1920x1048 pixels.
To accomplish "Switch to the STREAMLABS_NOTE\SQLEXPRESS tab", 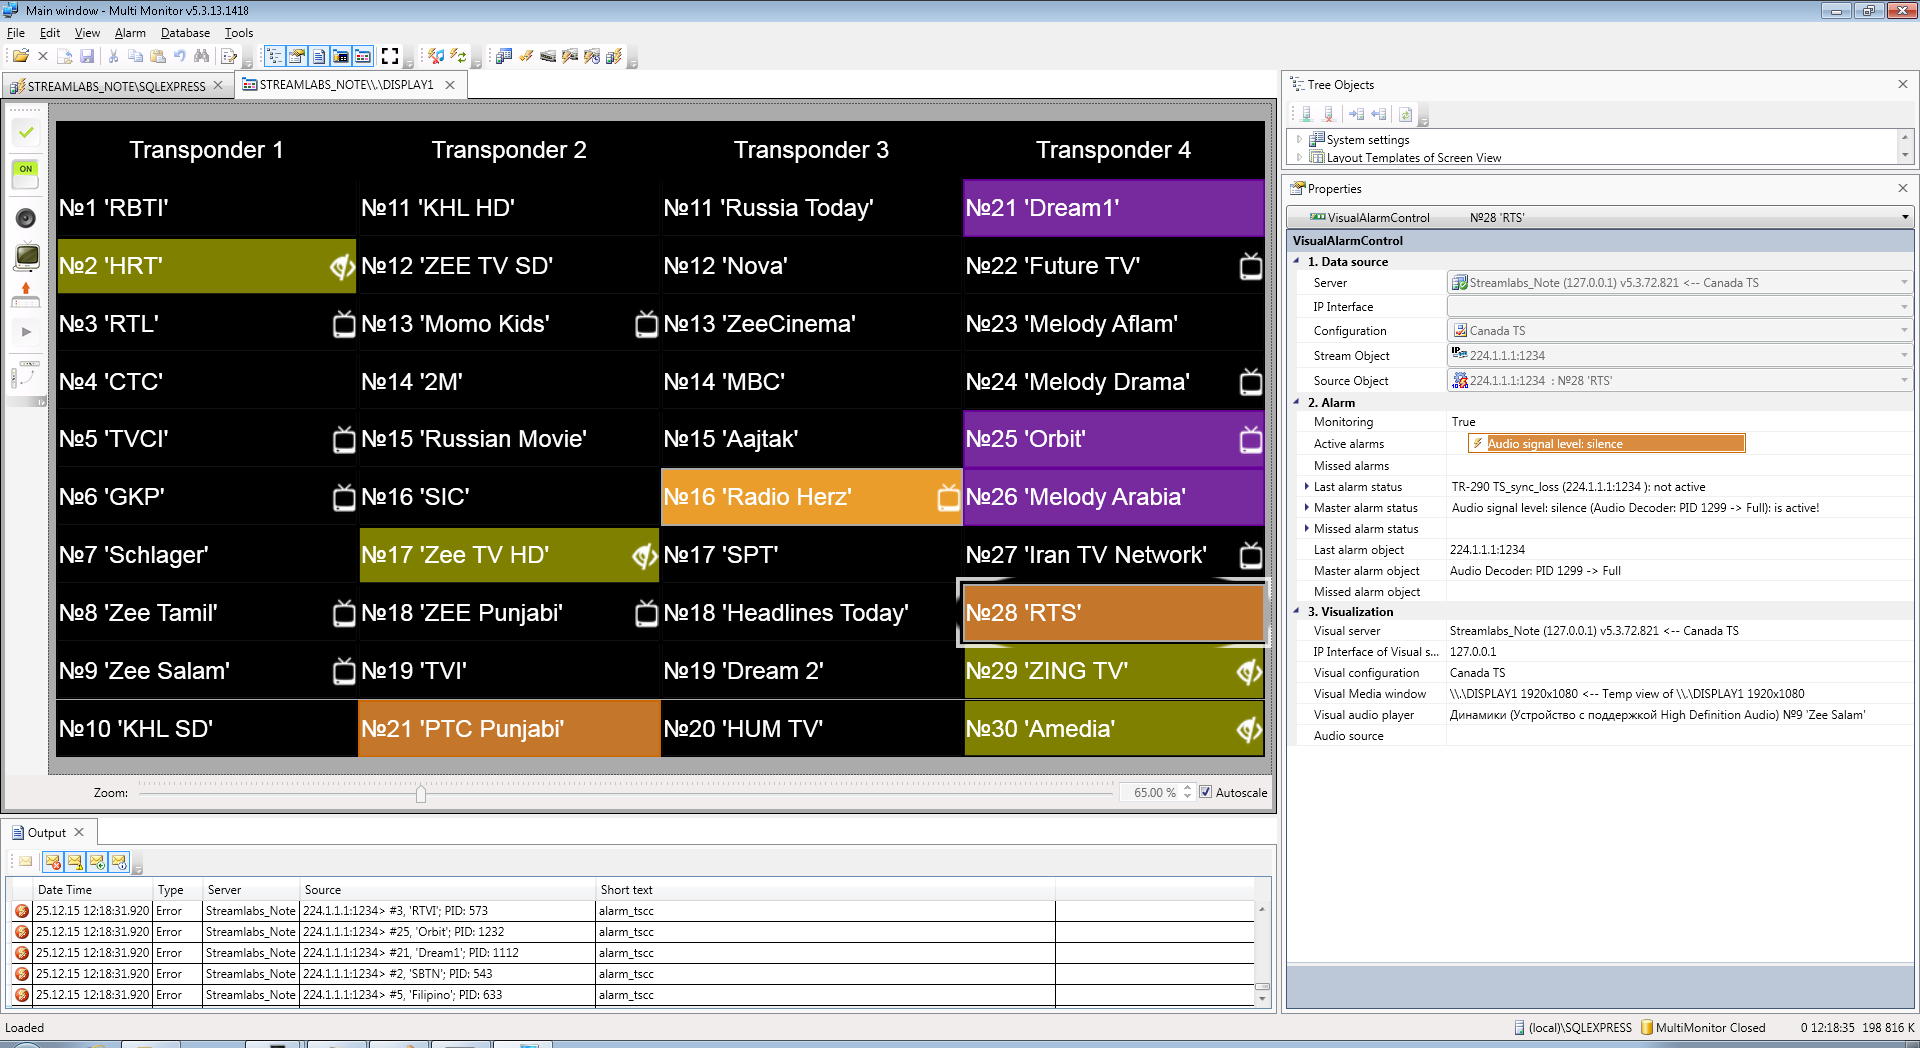I will [x=116, y=86].
